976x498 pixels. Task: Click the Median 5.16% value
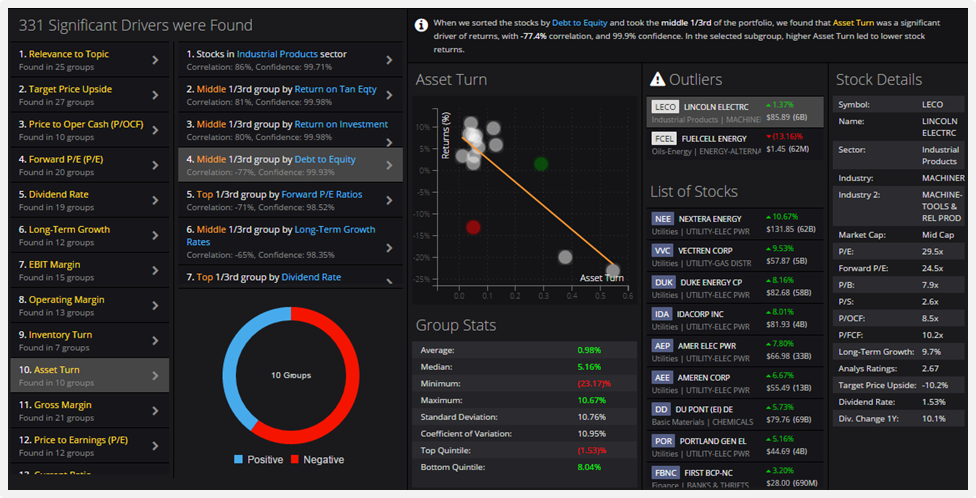(x=589, y=367)
